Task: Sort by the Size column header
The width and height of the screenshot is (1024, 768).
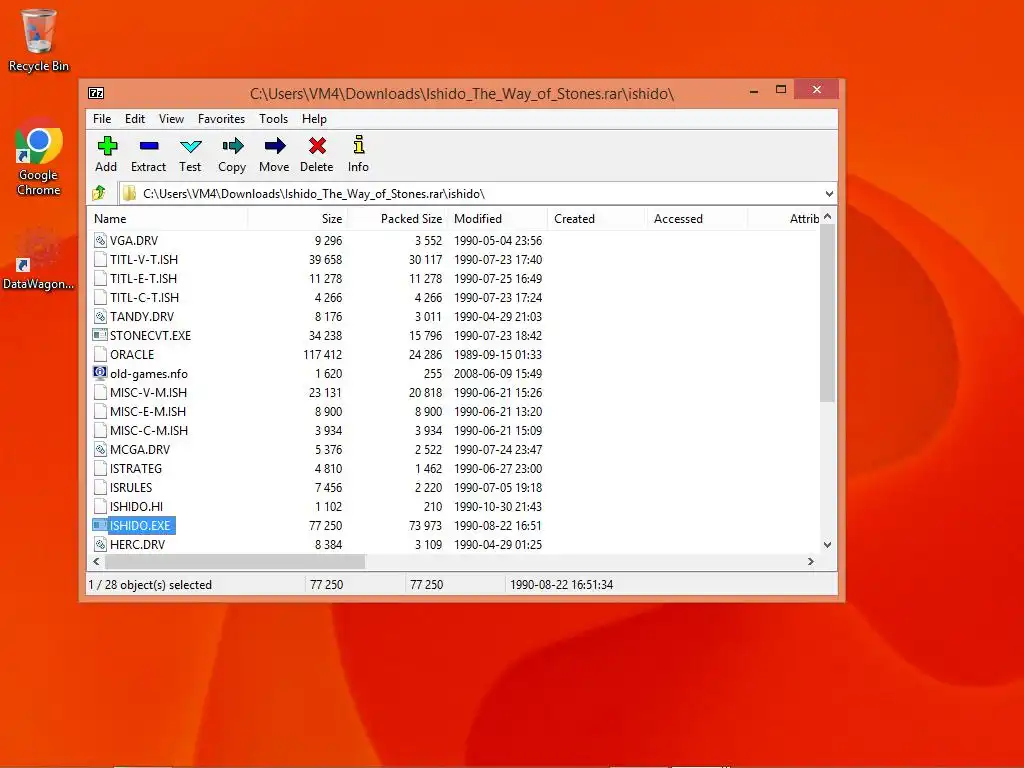Action: [297, 219]
